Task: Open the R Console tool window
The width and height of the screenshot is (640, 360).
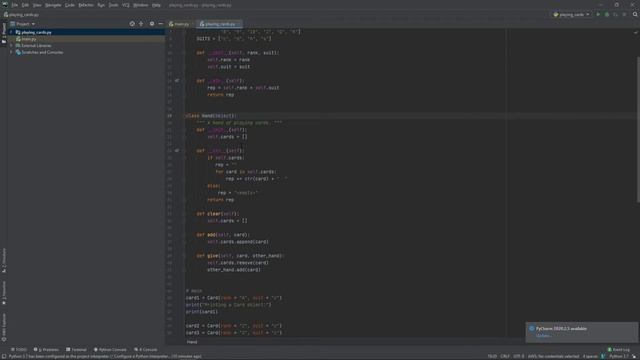Action: [x=145, y=350]
